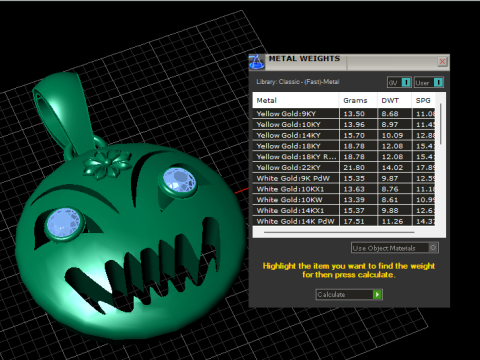This screenshot has width=480, height=360.
Task: Click the 14.02 DWT value
Action: coord(392,167)
